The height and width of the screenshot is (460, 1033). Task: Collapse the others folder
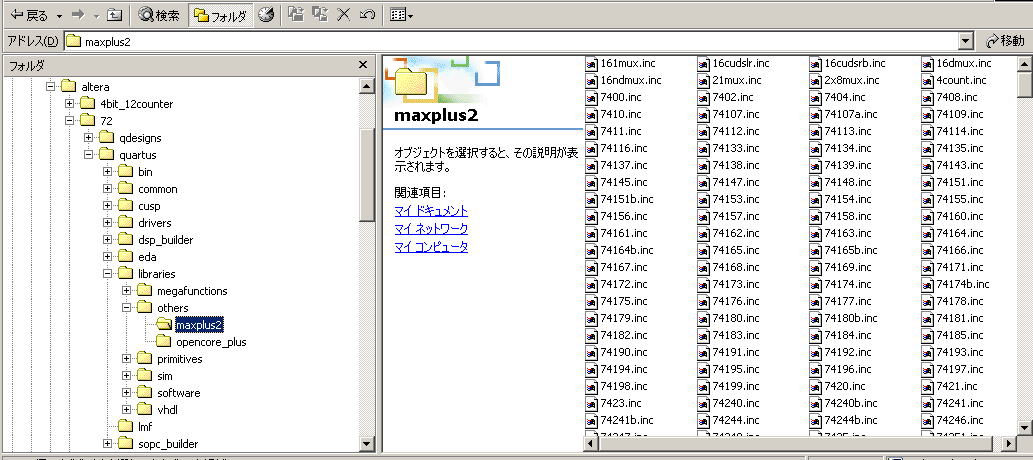(x=127, y=308)
